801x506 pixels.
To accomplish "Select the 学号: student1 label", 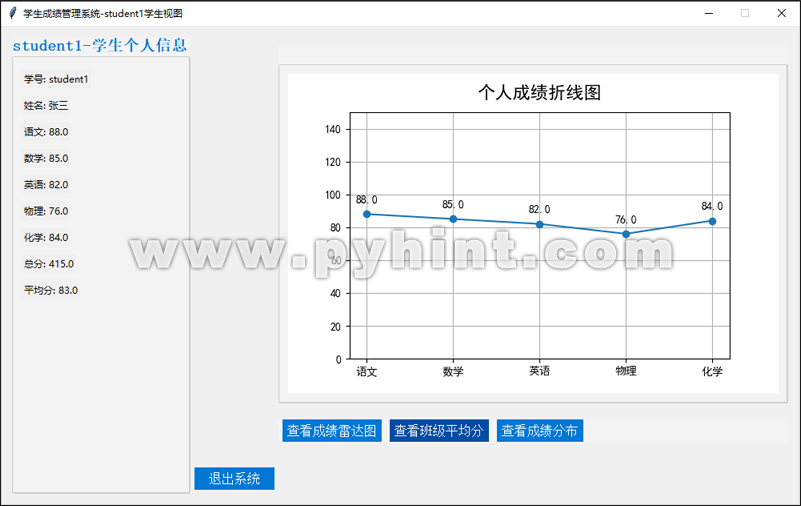I will coord(56,79).
